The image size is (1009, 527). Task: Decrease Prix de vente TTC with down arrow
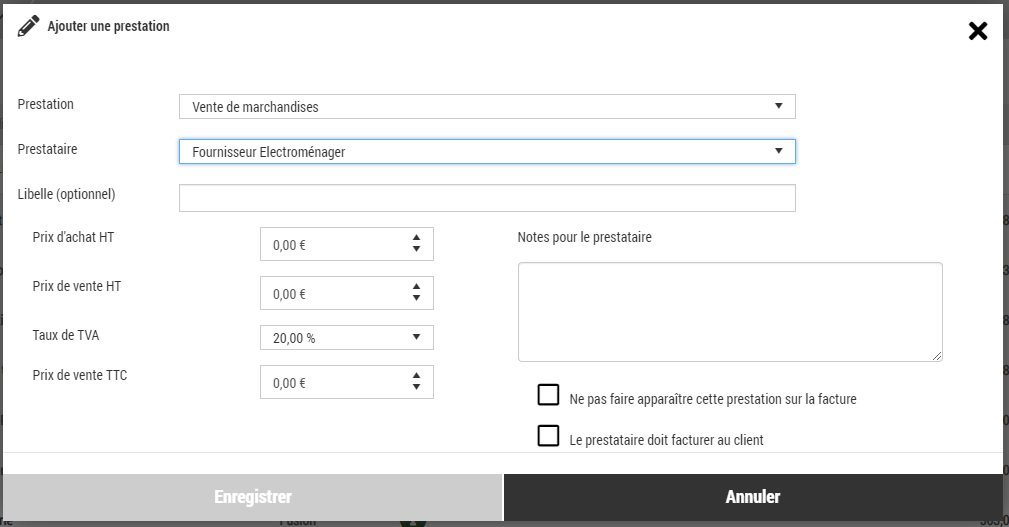[416, 388]
